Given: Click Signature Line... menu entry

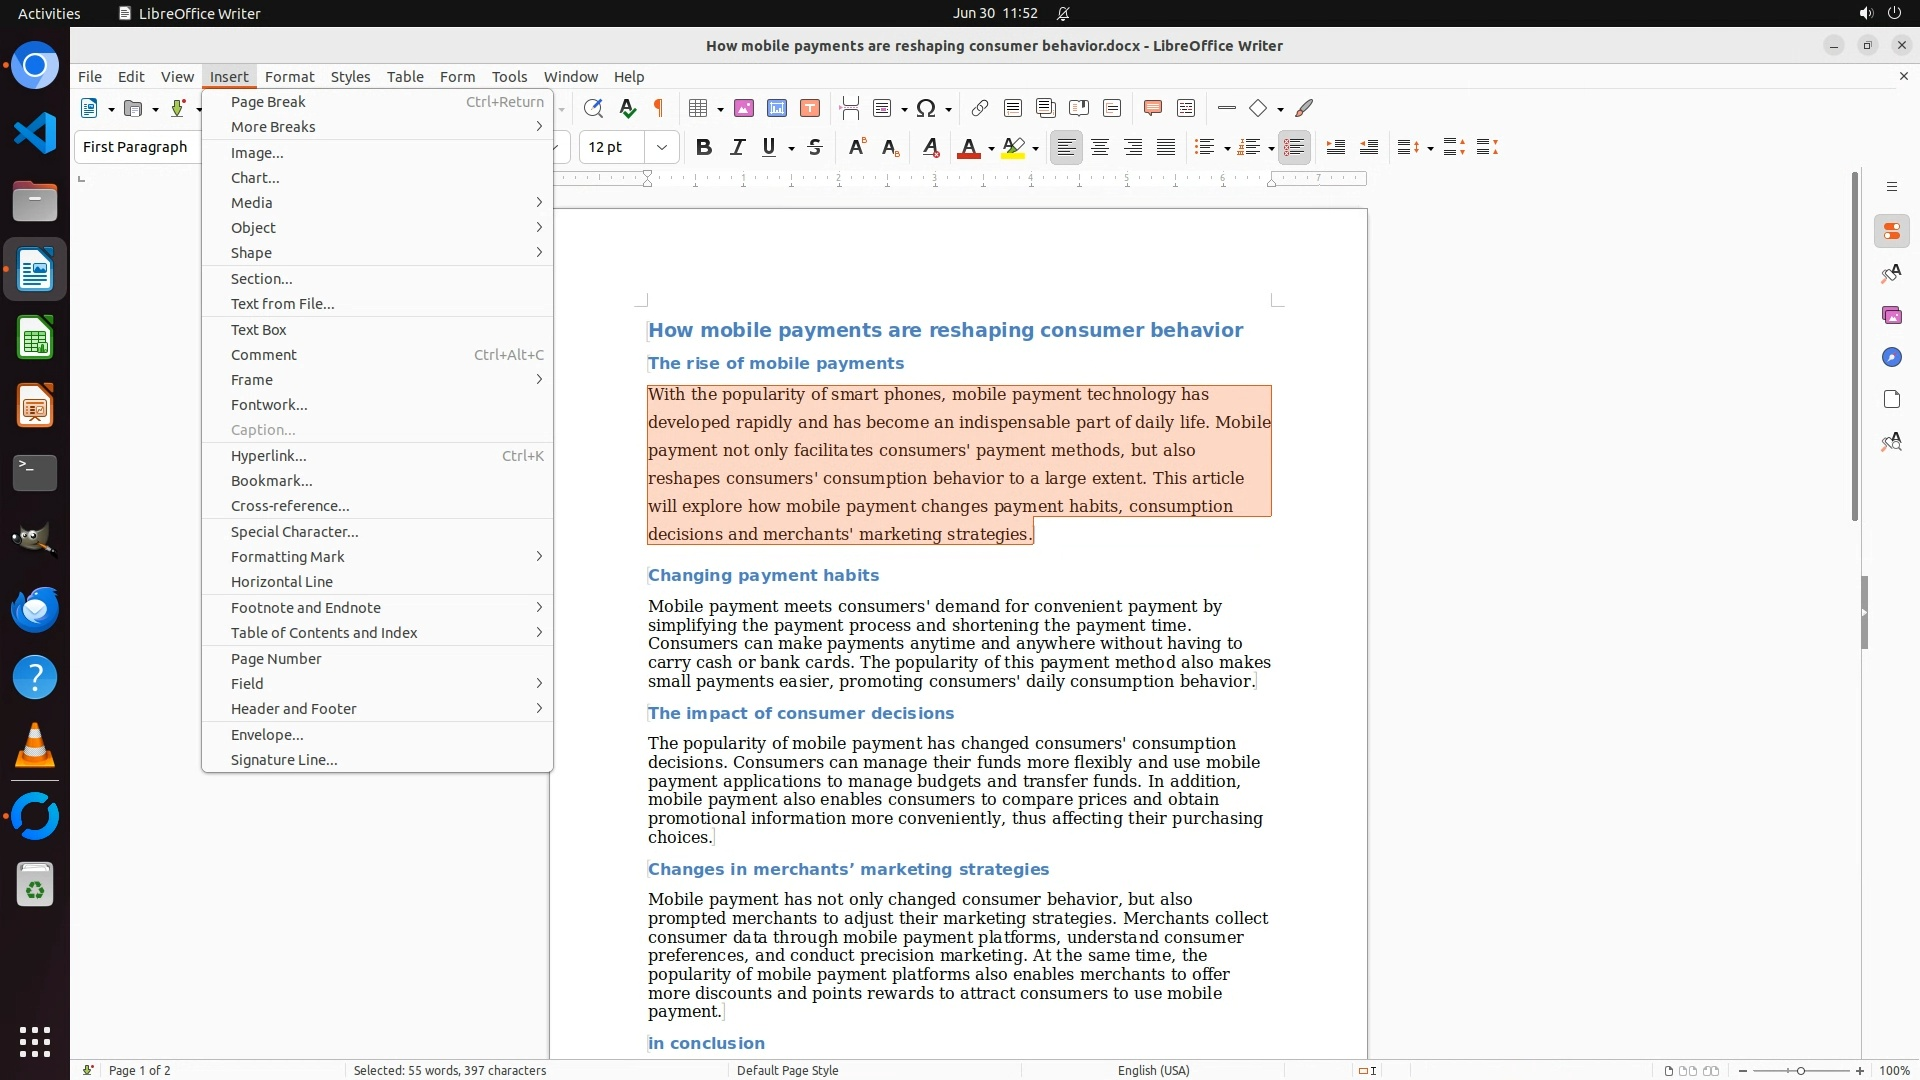Looking at the screenshot, I should coord(284,760).
